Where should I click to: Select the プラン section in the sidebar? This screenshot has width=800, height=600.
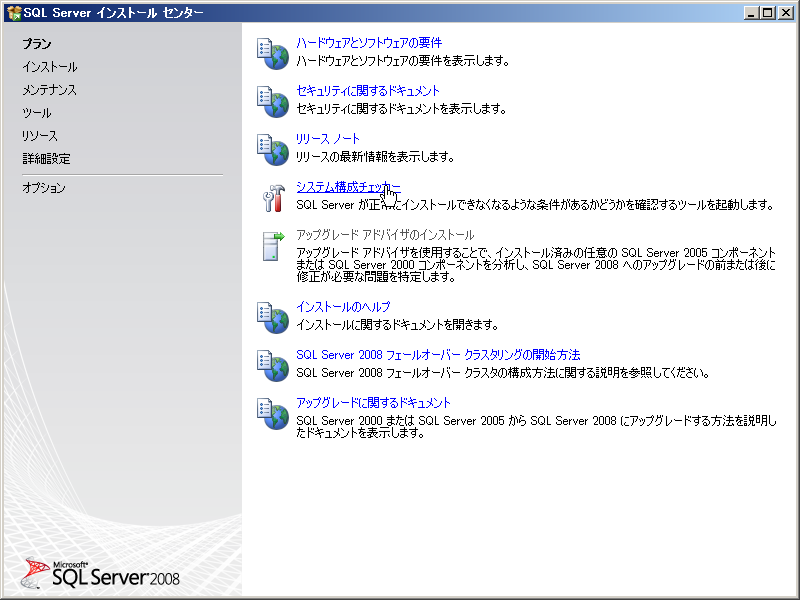pyautogui.click(x=37, y=44)
